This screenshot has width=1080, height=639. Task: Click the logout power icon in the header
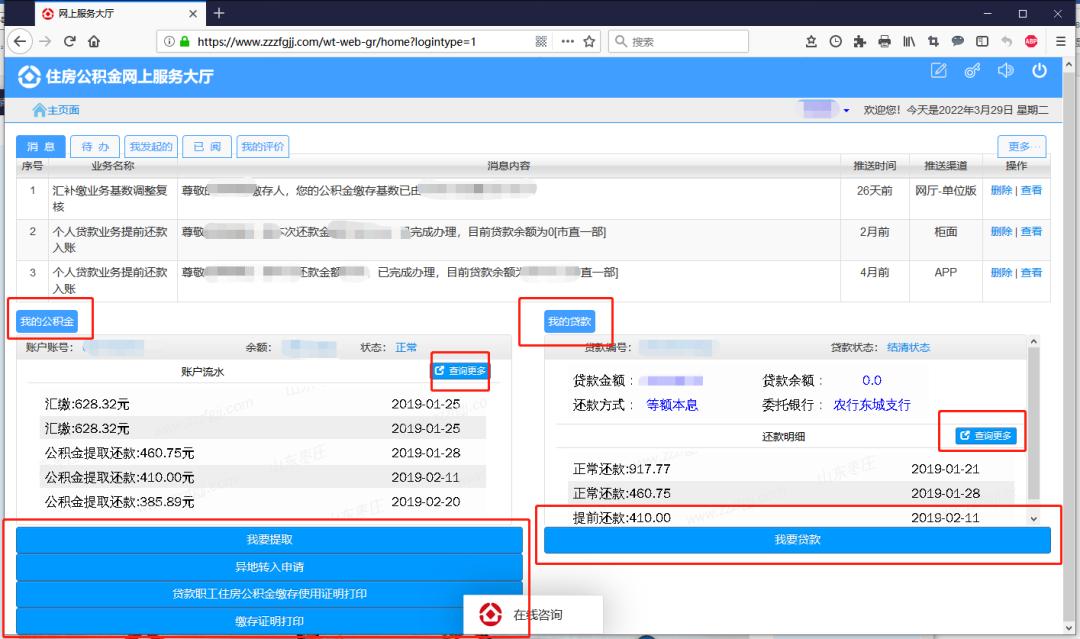tap(1039, 70)
